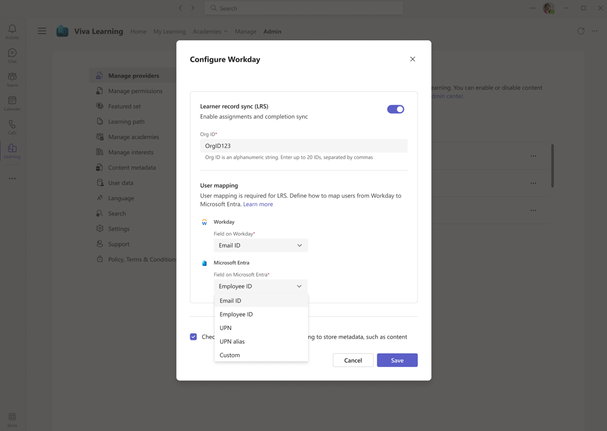The image size is (607, 431).
Task: Open first provider row ellipsis menu
Action: [x=533, y=156]
